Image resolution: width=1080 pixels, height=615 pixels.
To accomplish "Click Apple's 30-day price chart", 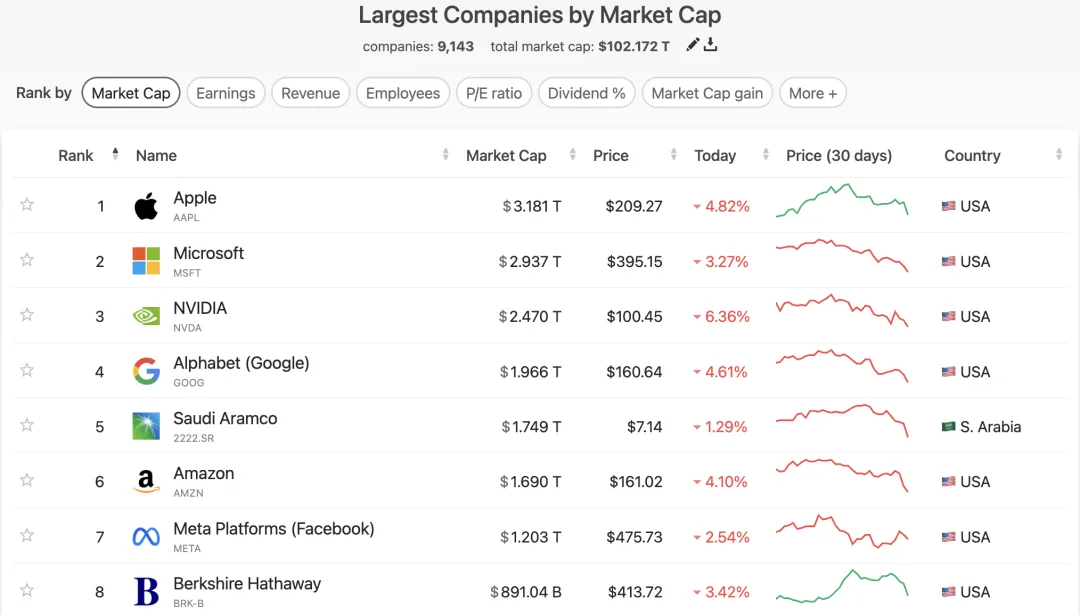I will point(842,201).
